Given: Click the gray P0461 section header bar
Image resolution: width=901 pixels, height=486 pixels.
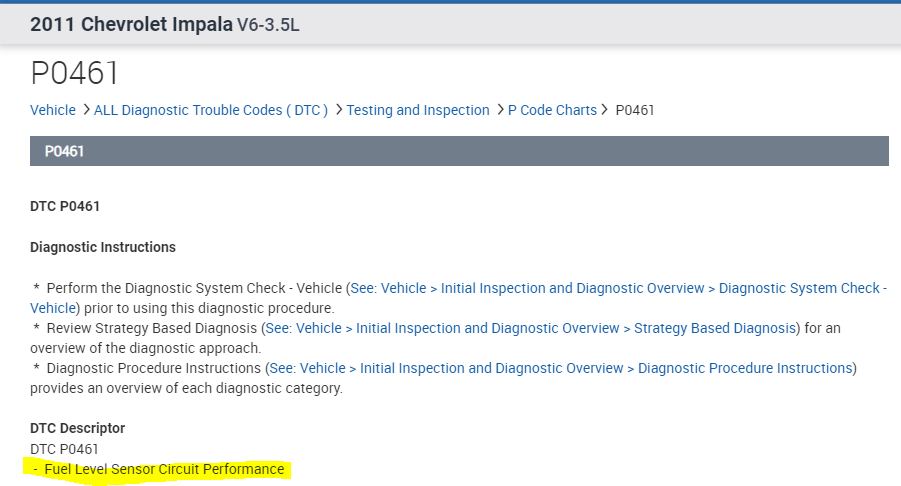Looking at the screenshot, I should click(459, 151).
